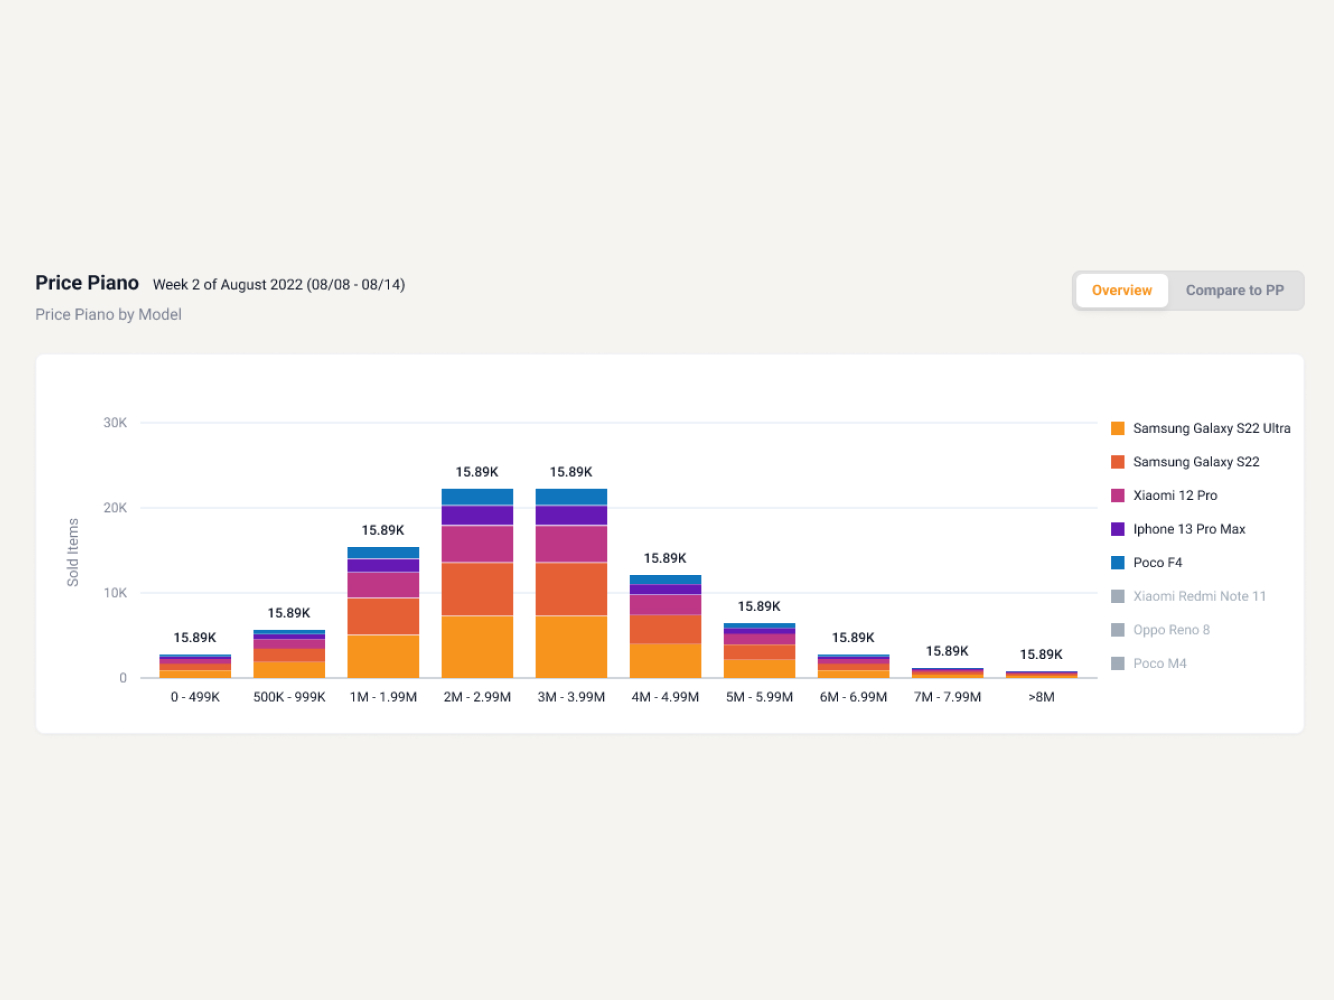The image size is (1334, 1000).
Task: Click the 1M - 1.99M bar
Action: tap(383, 613)
